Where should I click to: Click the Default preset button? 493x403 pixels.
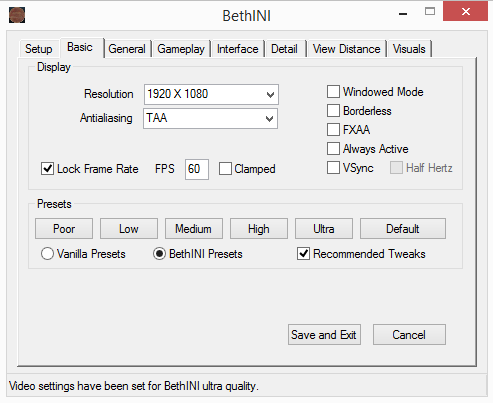403,229
